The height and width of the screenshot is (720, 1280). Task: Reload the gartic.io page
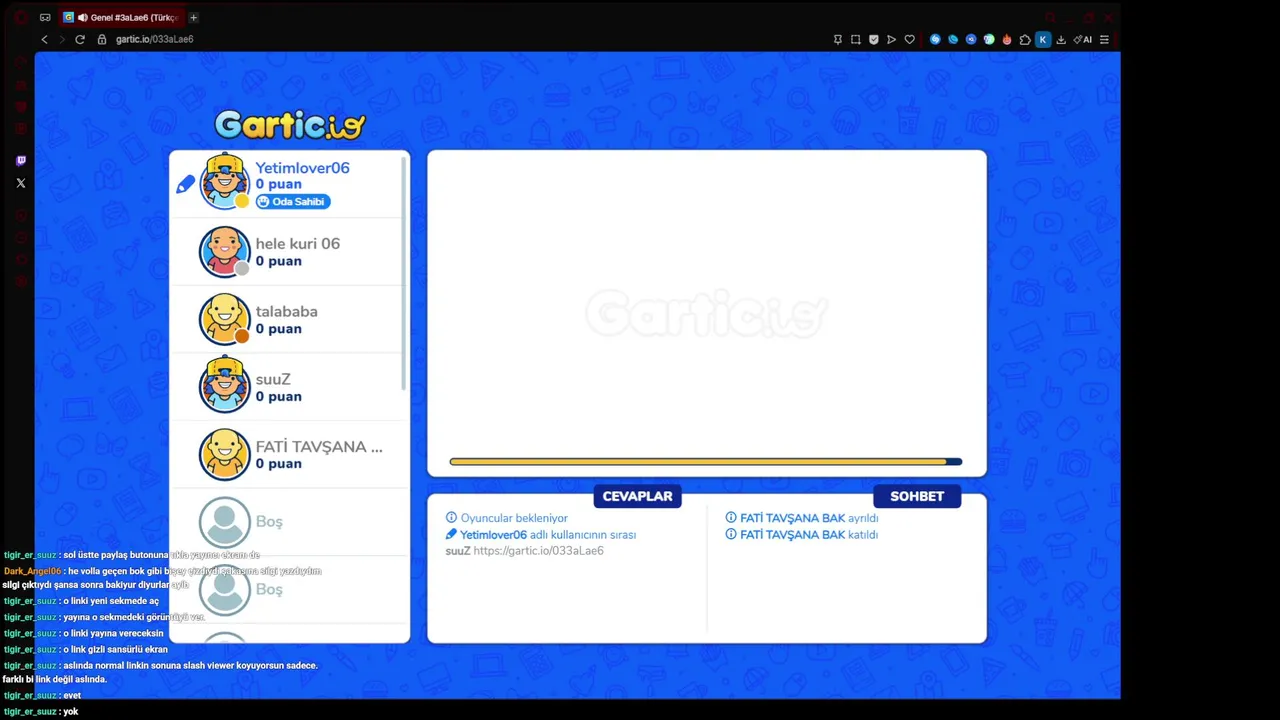point(80,39)
